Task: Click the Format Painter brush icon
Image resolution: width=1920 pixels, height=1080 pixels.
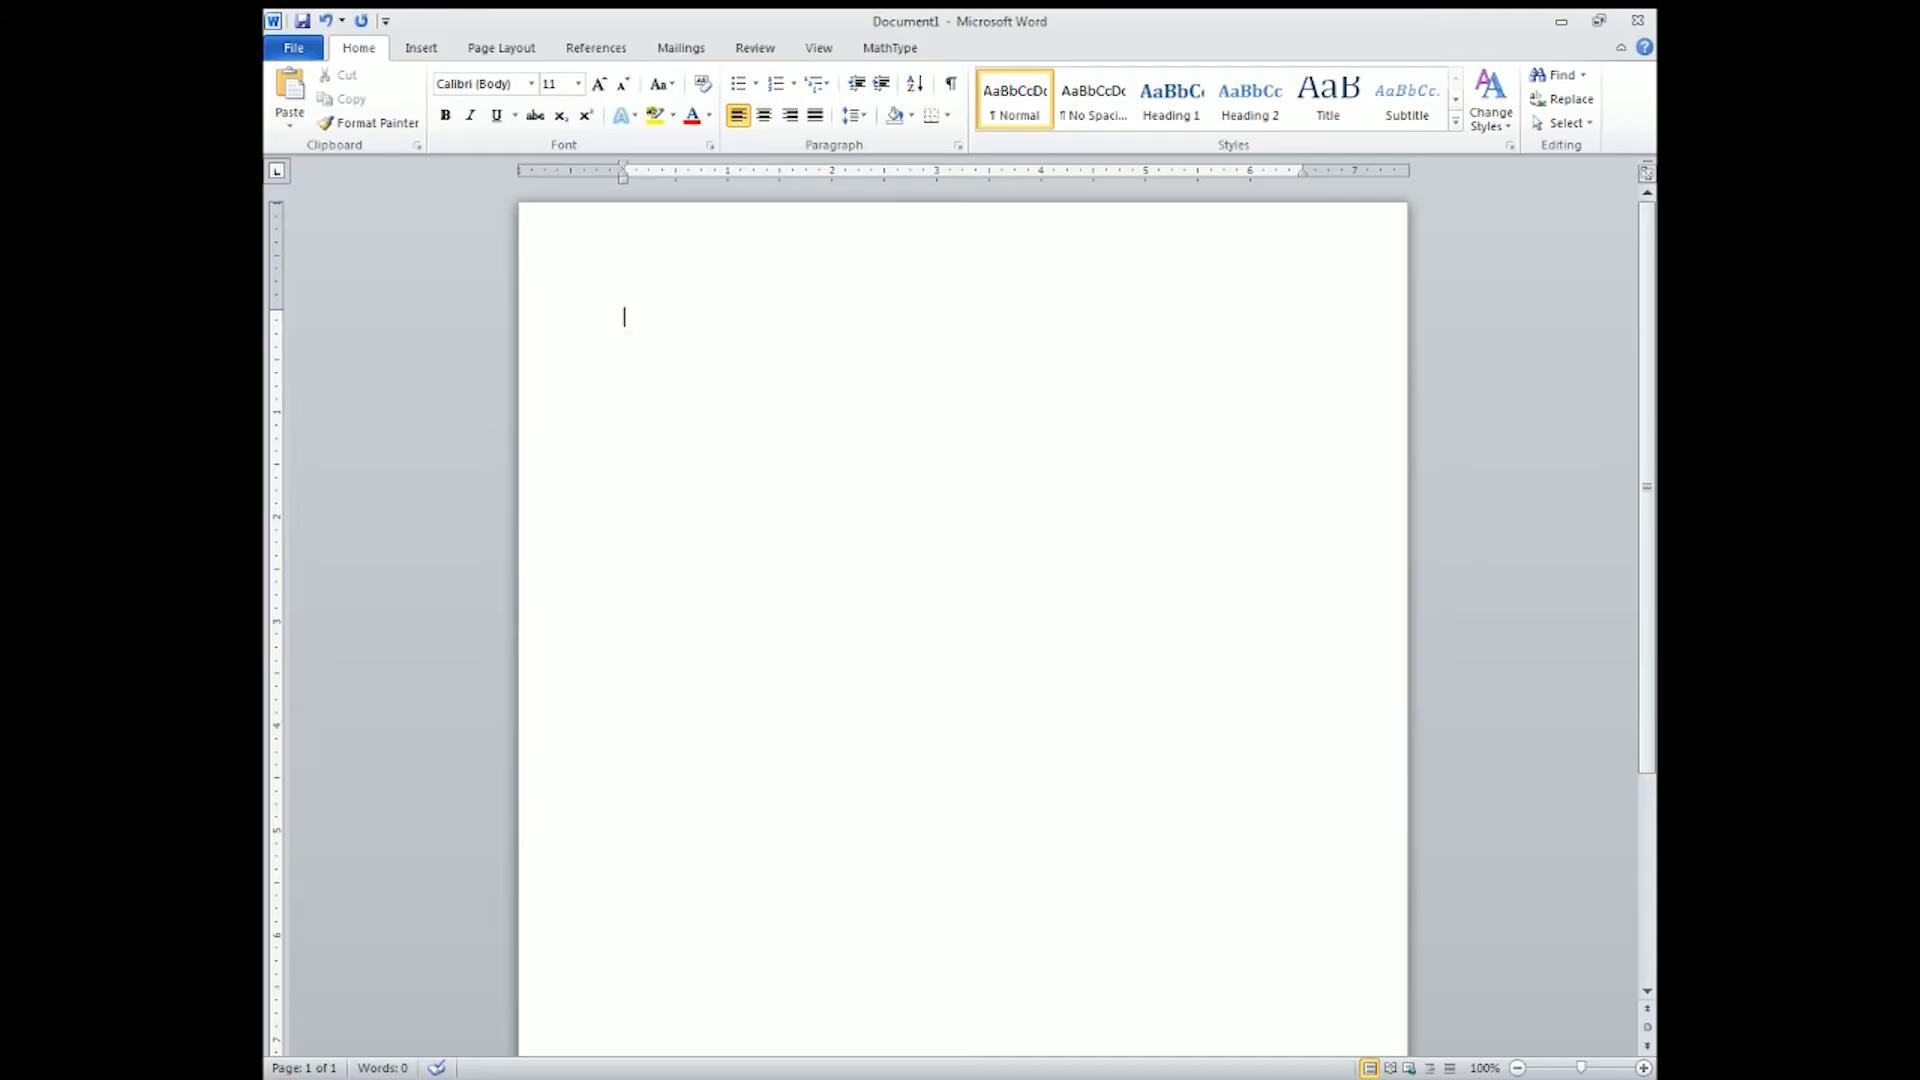Action: coord(325,123)
